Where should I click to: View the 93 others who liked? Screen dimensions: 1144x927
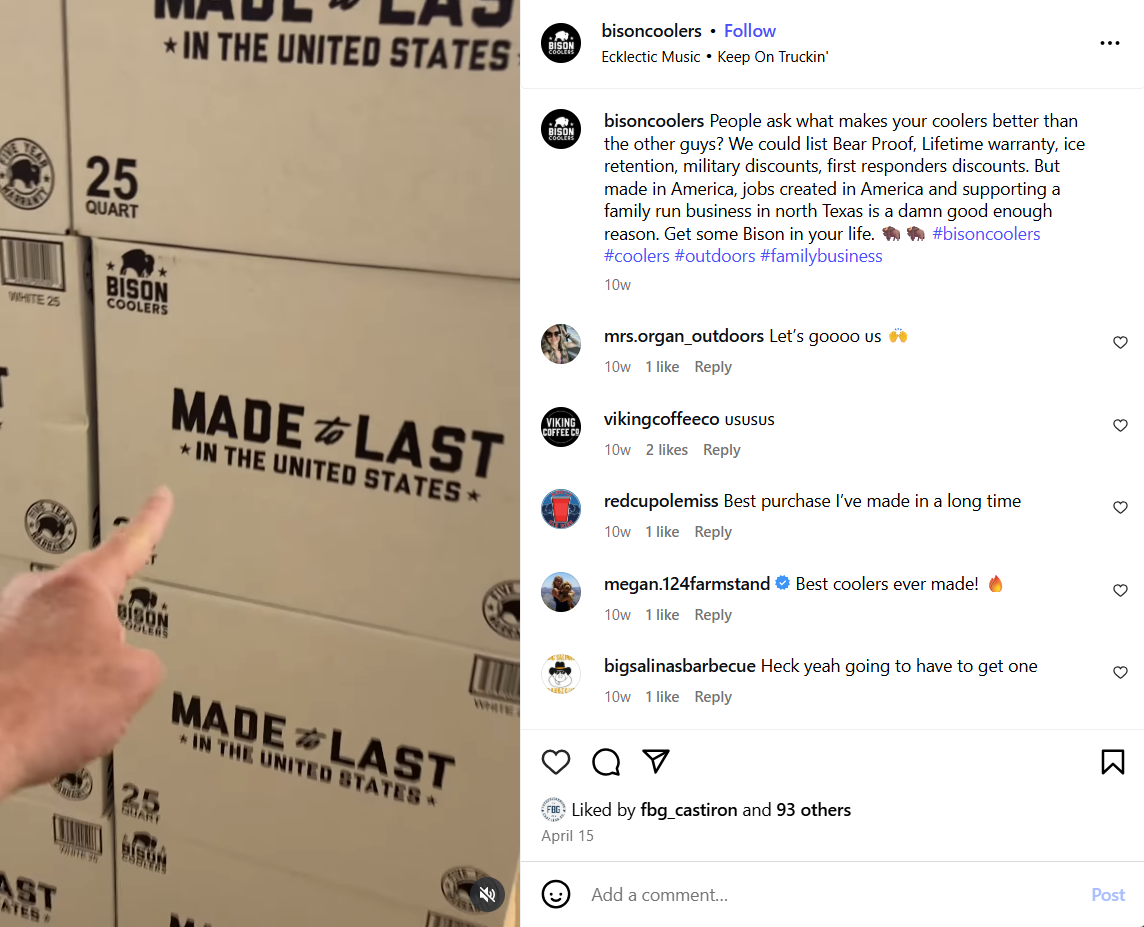pos(813,810)
